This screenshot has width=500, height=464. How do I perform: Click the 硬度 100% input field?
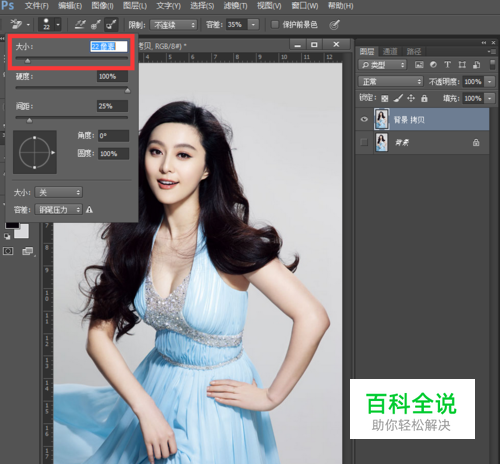(113, 76)
